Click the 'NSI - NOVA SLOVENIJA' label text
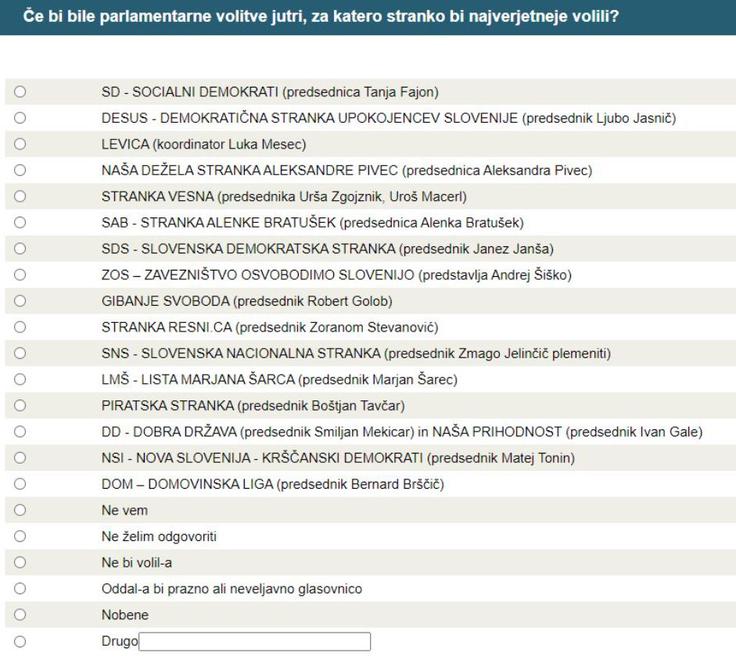This screenshot has width=736, height=667. coord(176,458)
